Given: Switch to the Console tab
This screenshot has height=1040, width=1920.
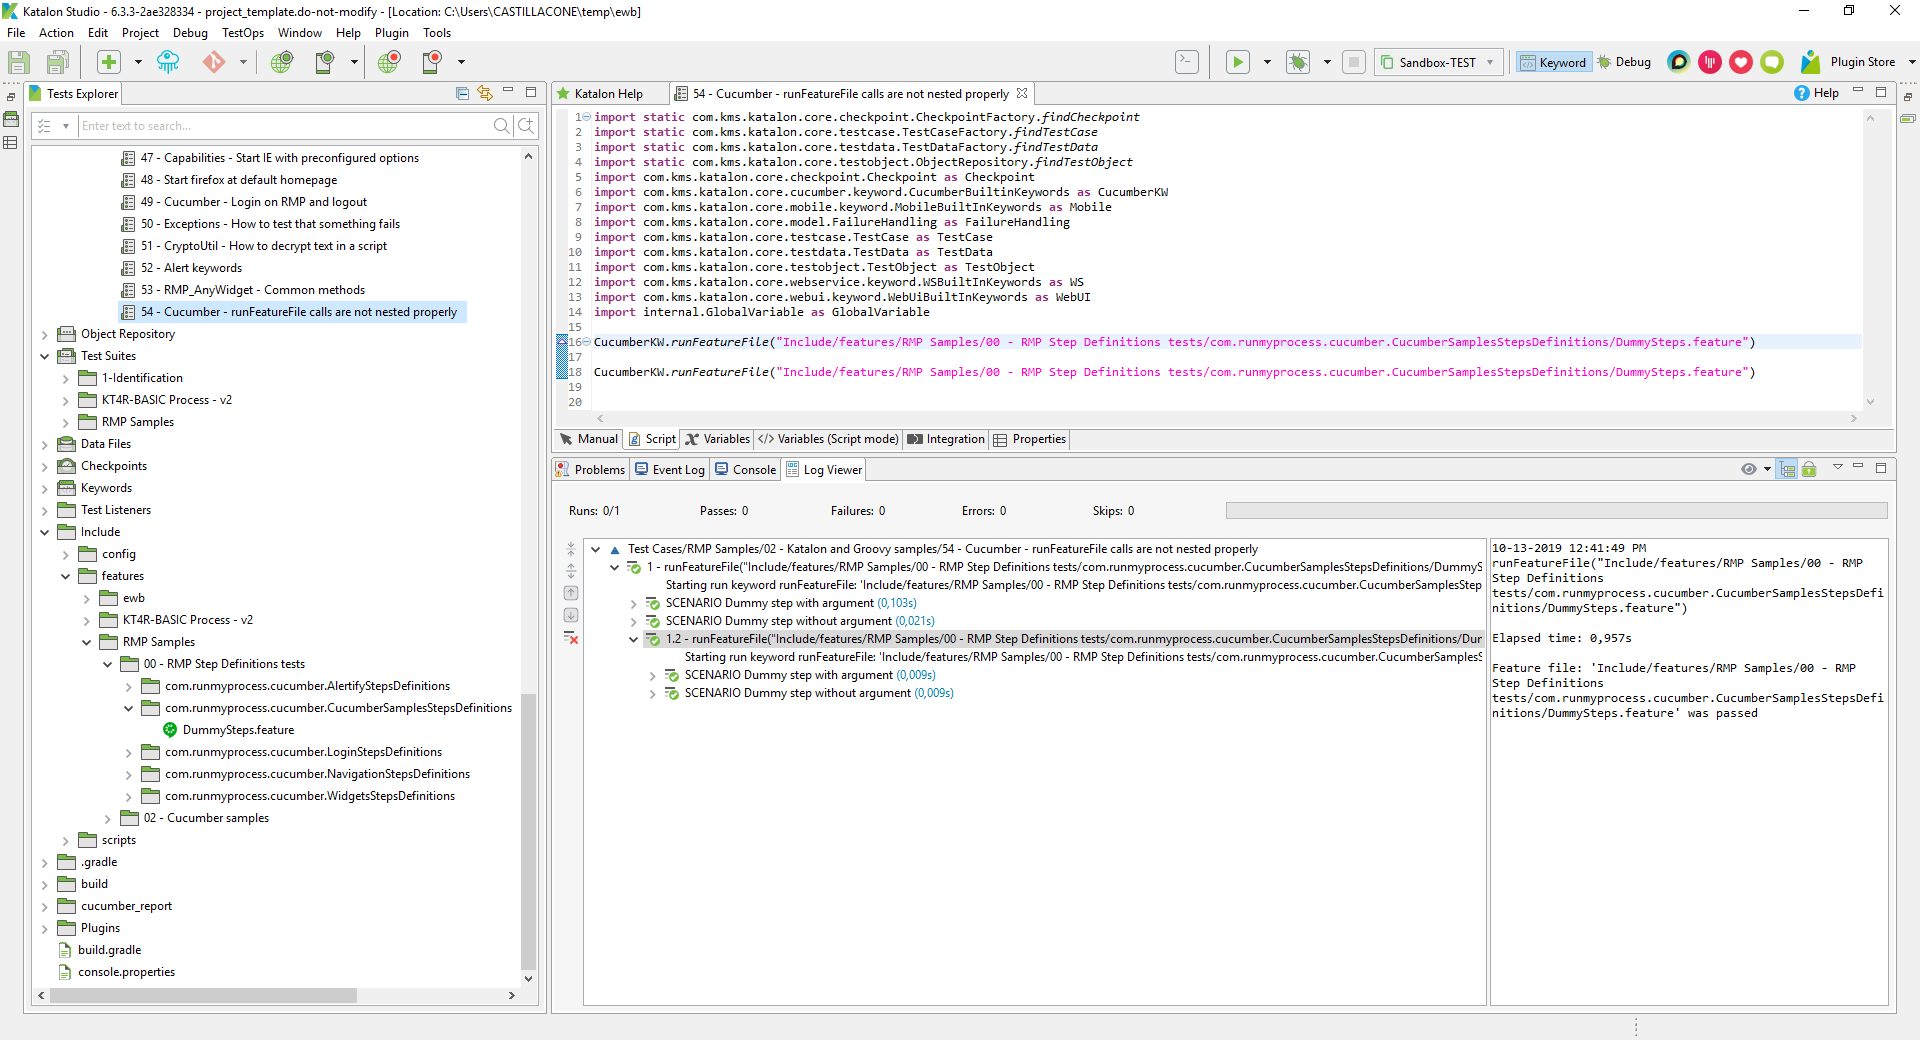Looking at the screenshot, I should click(x=746, y=470).
